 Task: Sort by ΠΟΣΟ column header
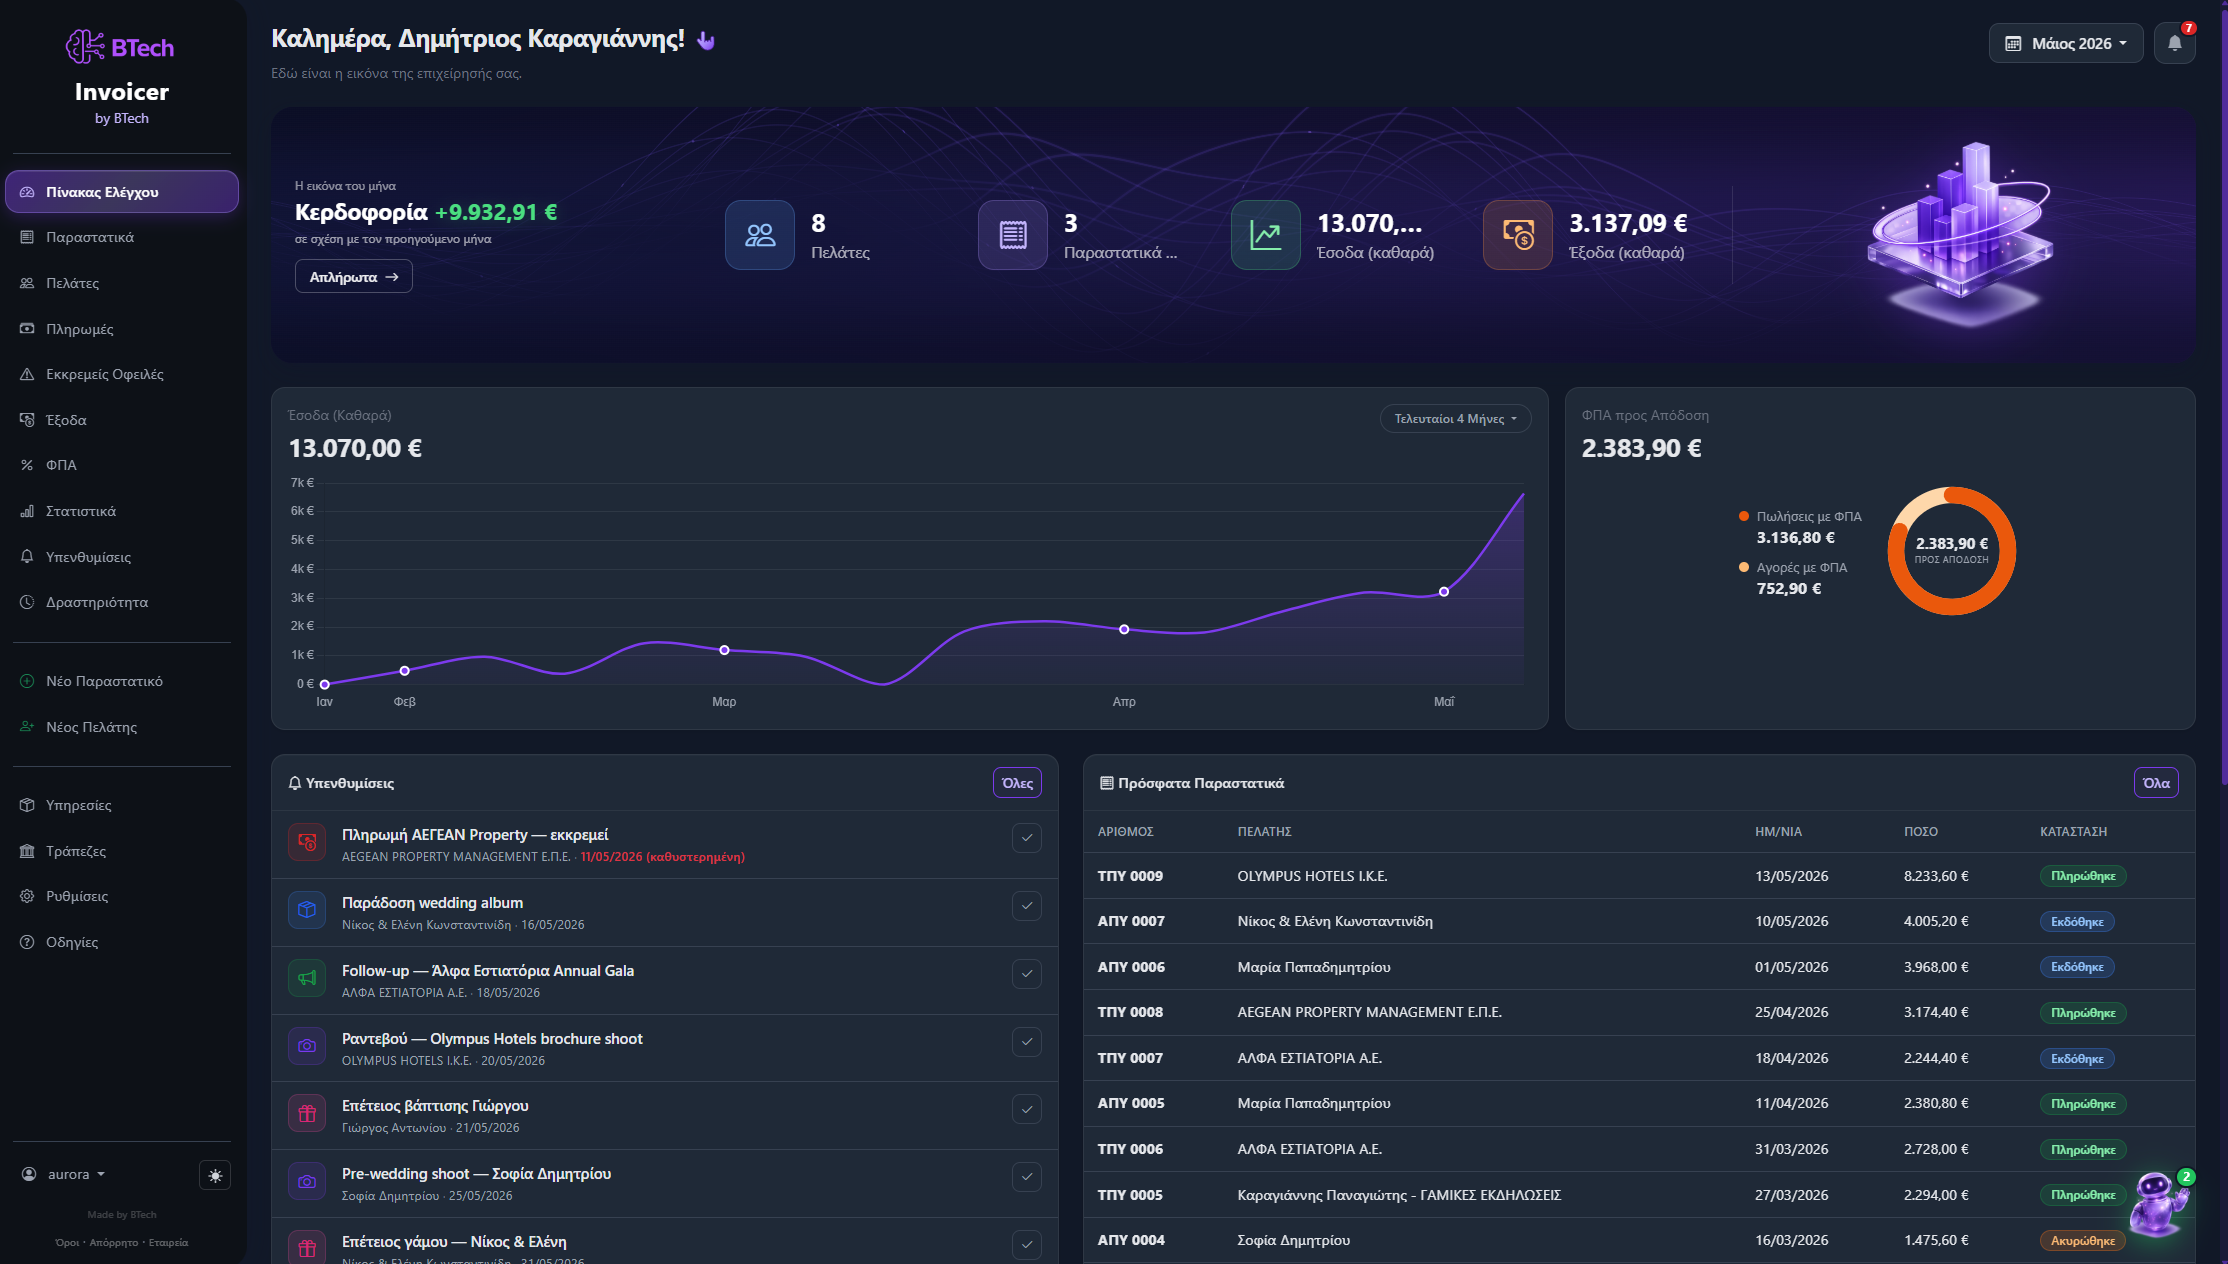pos(1920,832)
